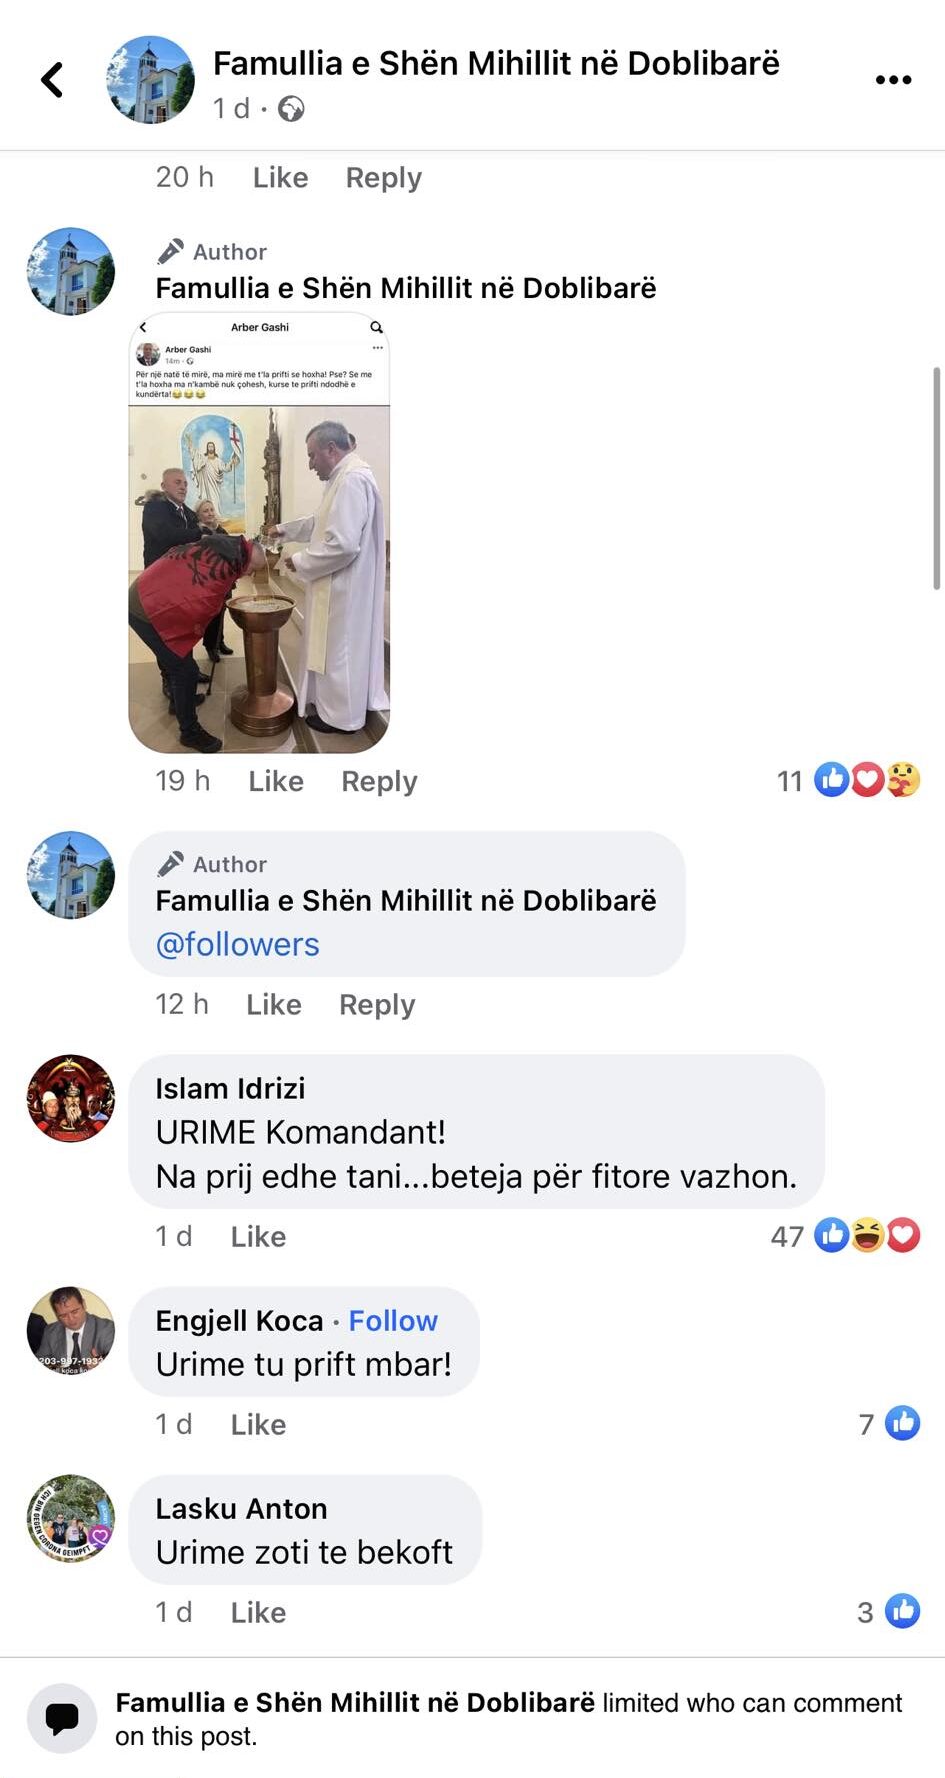Tap Lasku Anton's profile avatar
The width and height of the screenshot is (945, 1778).
pos(71,1518)
